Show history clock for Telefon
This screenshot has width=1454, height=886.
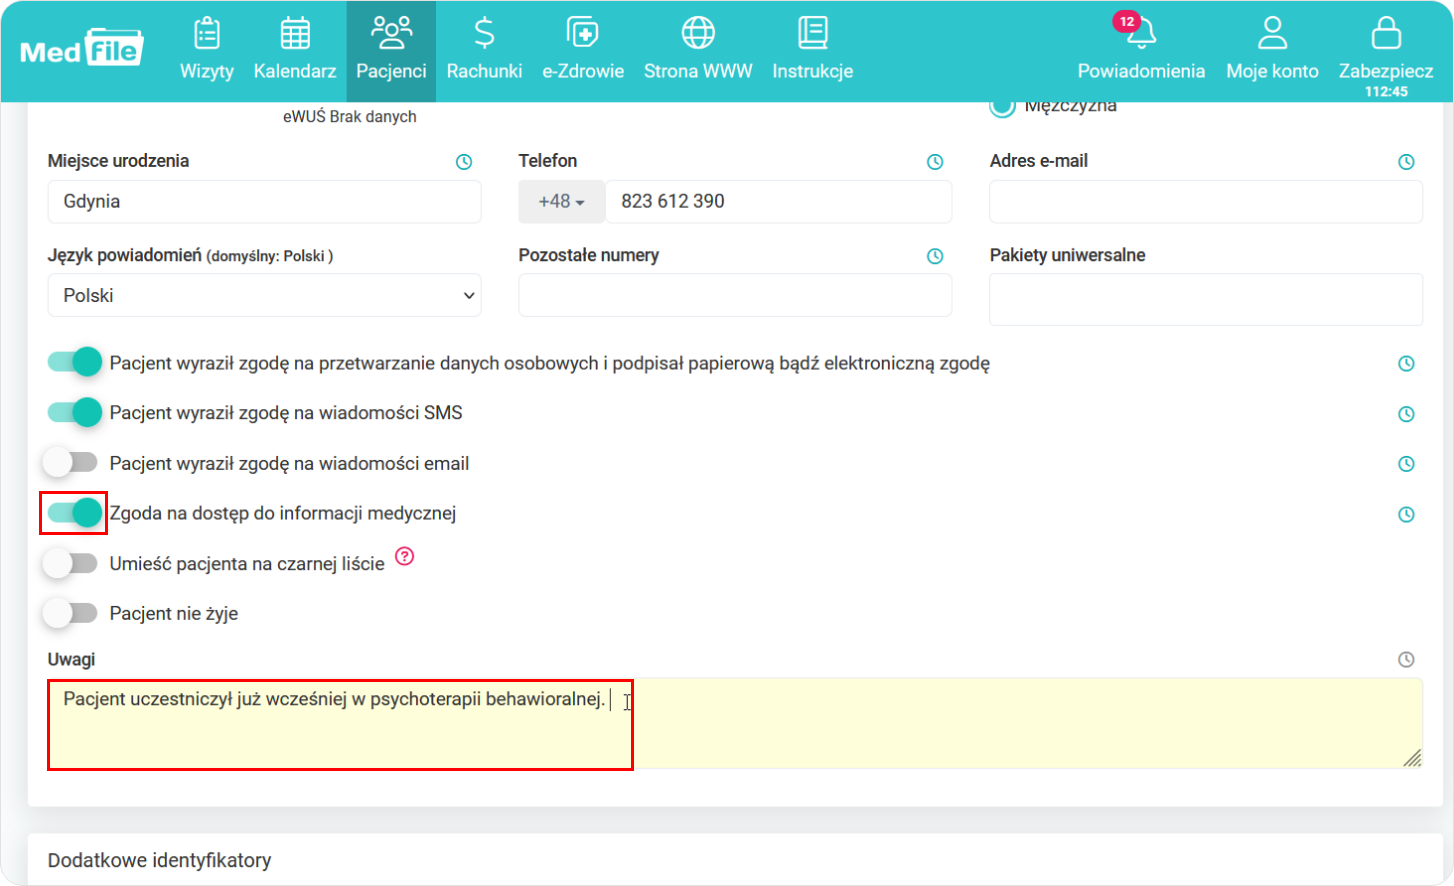(935, 162)
